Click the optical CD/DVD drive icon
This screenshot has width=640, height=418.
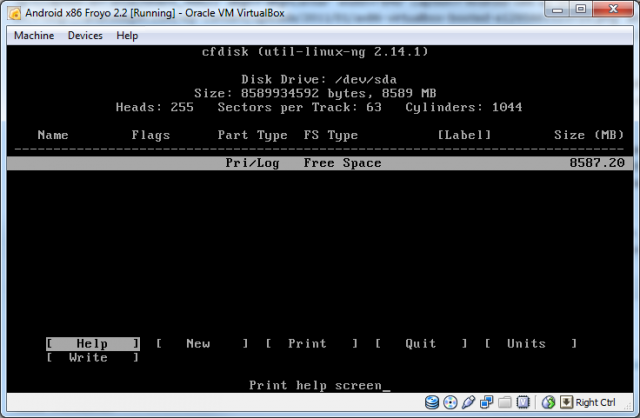(x=450, y=402)
